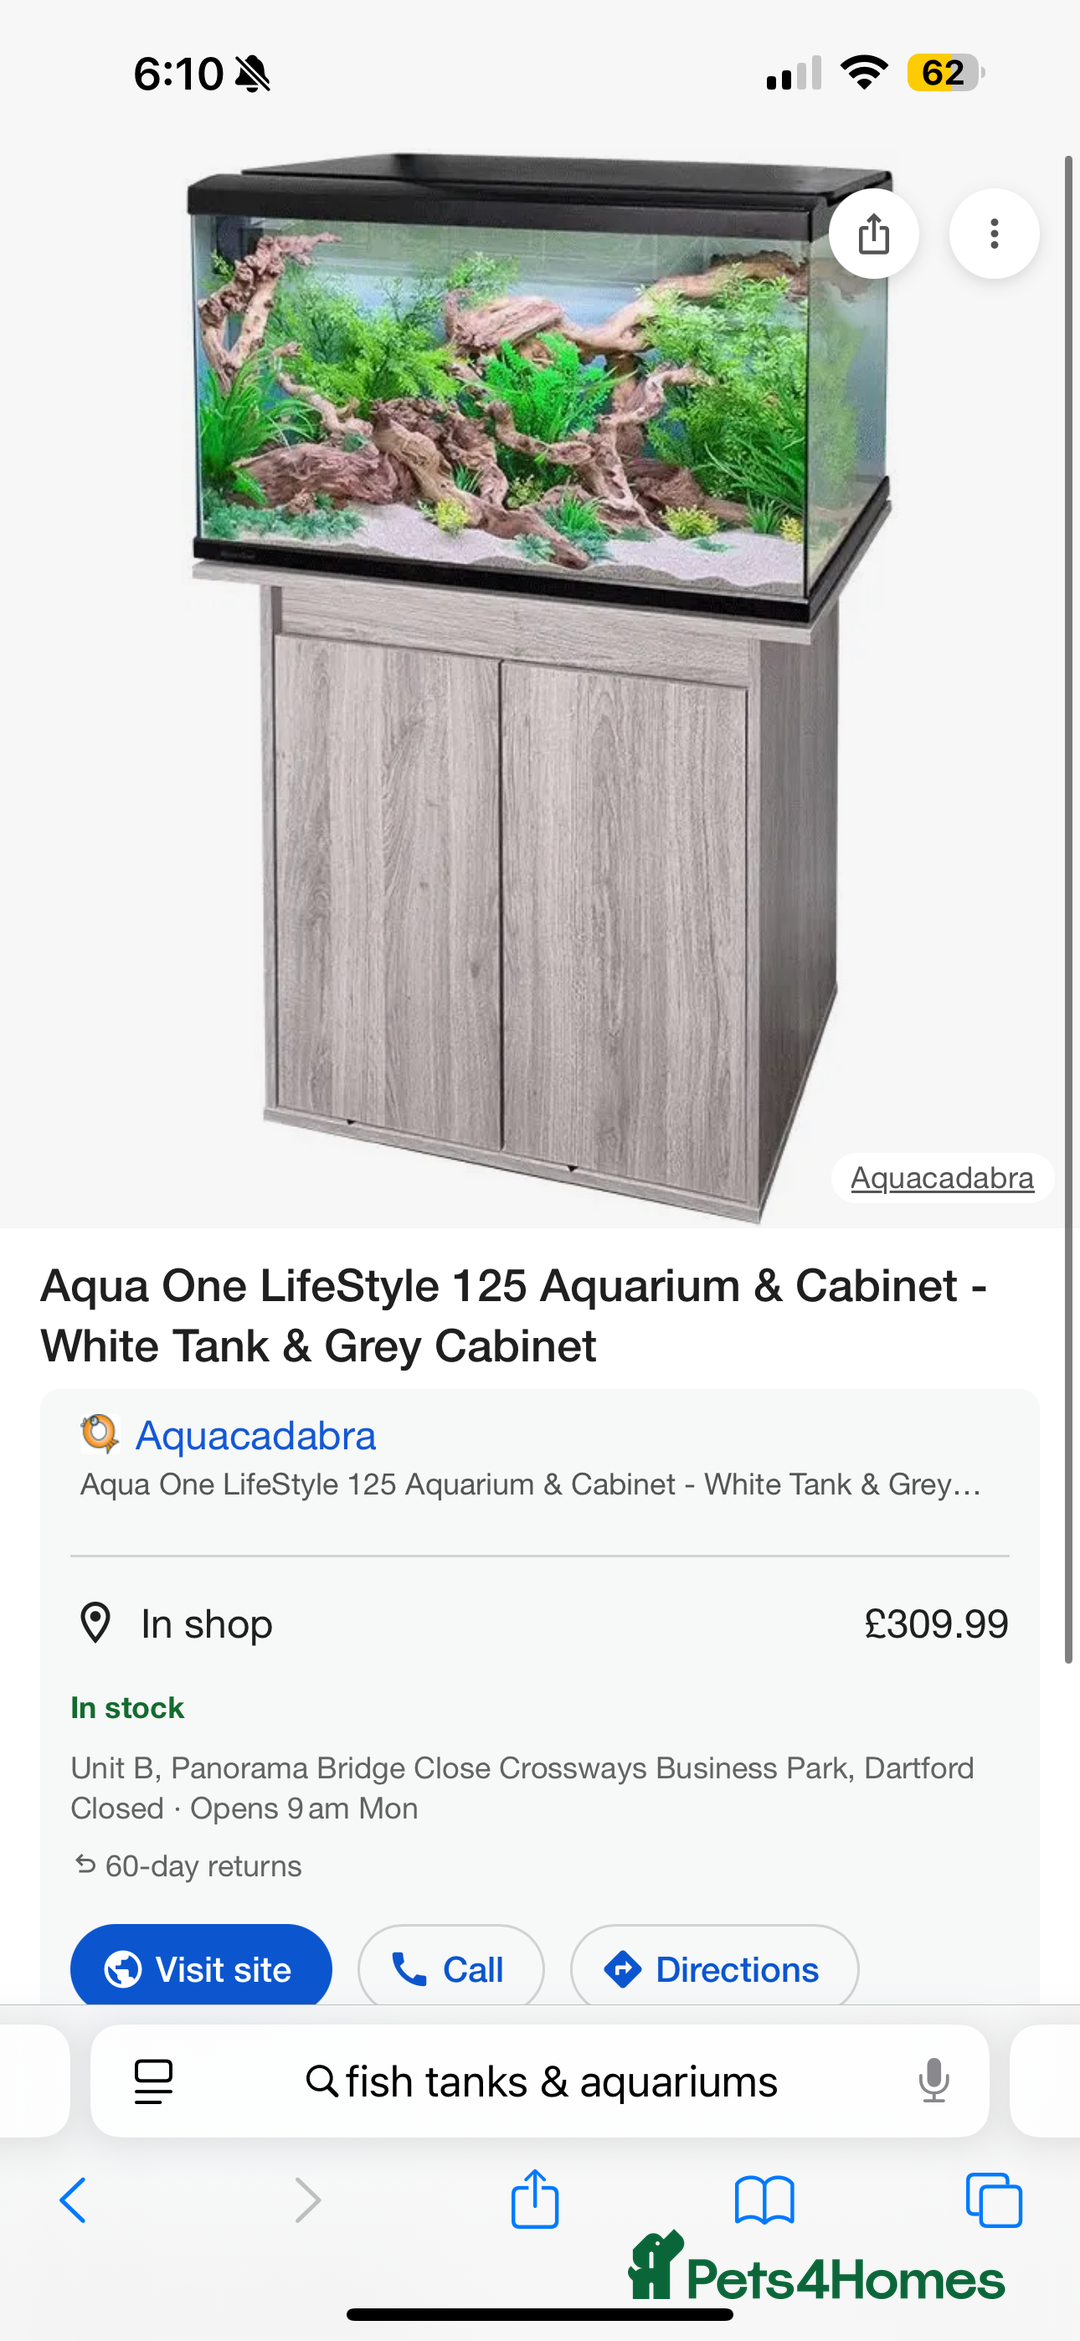The image size is (1080, 2341).
Task: Share the aquarium product image
Action: 874,233
